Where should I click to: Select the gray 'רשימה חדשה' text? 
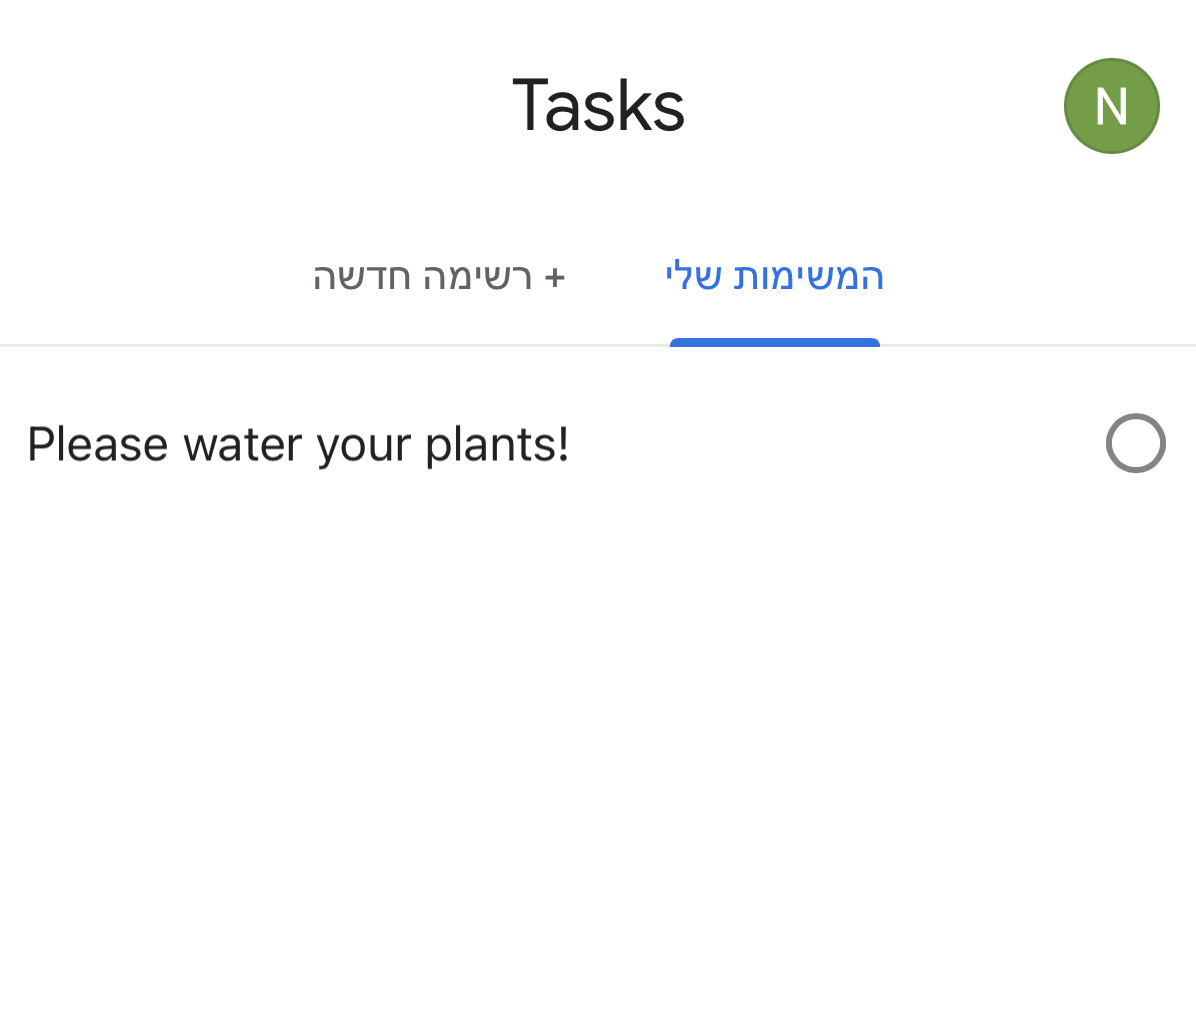(x=422, y=277)
